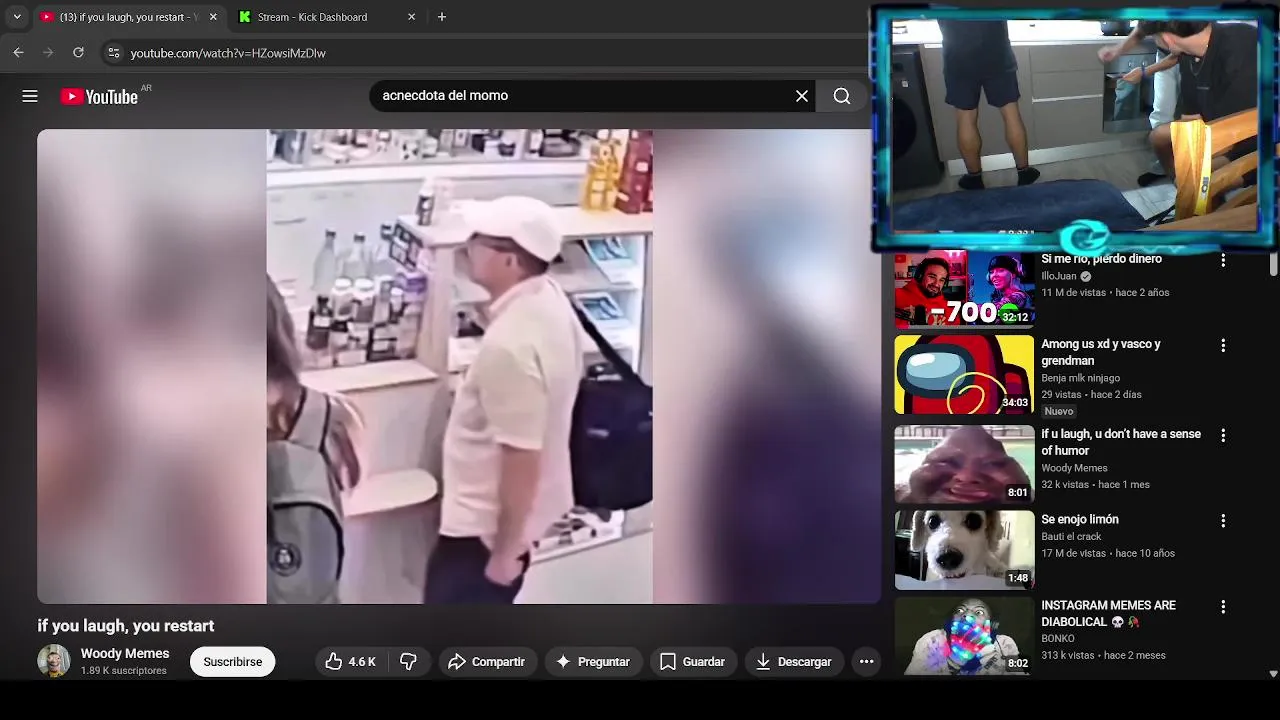Click 'Bauti el crack' channel name
Screen dimensions: 1280x720
pyautogui.click(x=1071, y=536)
